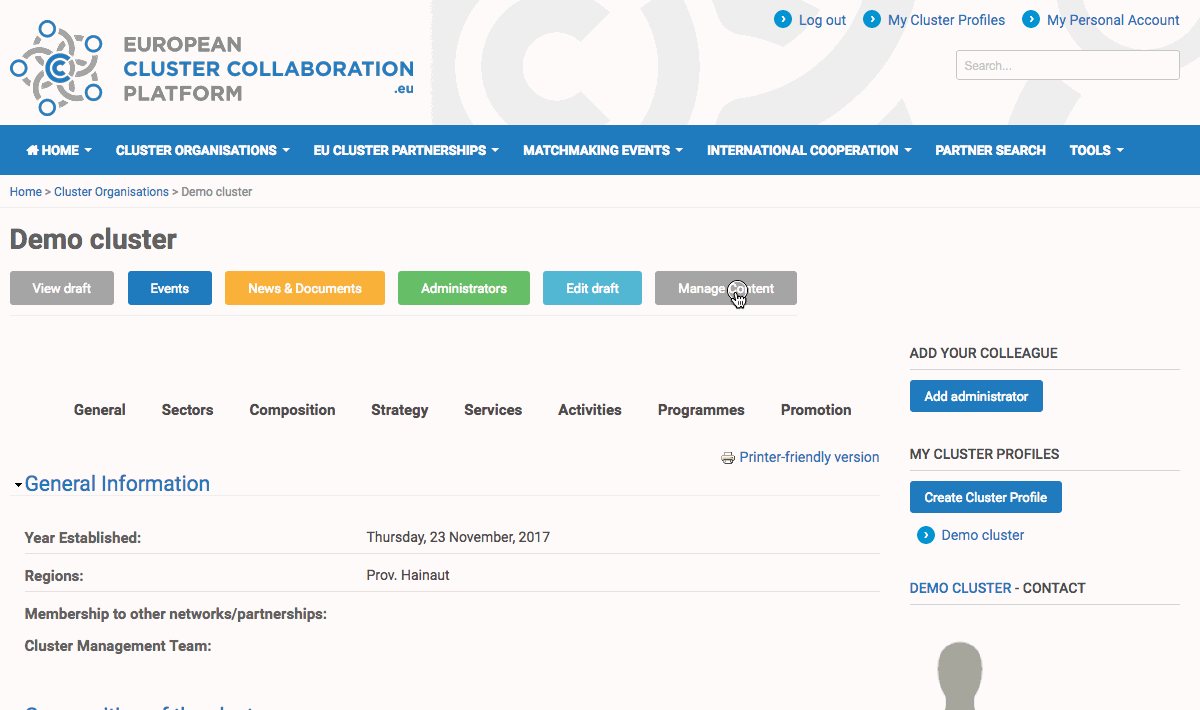
Task: Open the HOME dropdown menu
Action: 59,150
